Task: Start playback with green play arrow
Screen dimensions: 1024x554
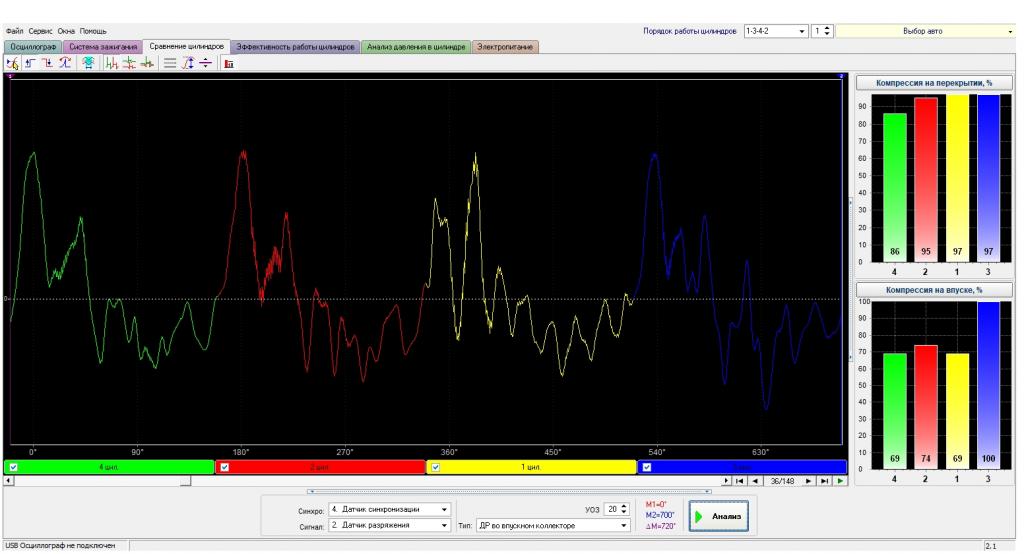Action: (840, 481)
